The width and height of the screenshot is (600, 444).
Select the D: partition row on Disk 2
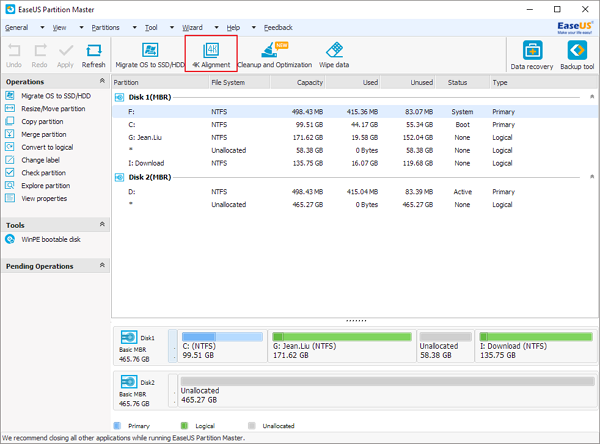tap(355, 192)
